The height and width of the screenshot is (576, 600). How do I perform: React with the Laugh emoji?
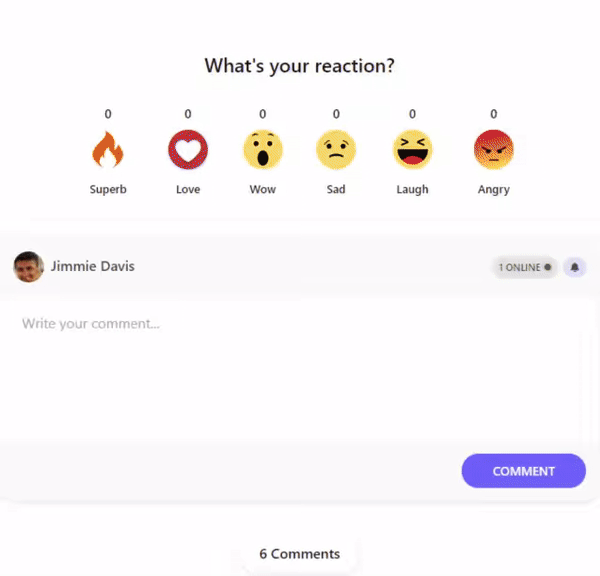(412, 150)
